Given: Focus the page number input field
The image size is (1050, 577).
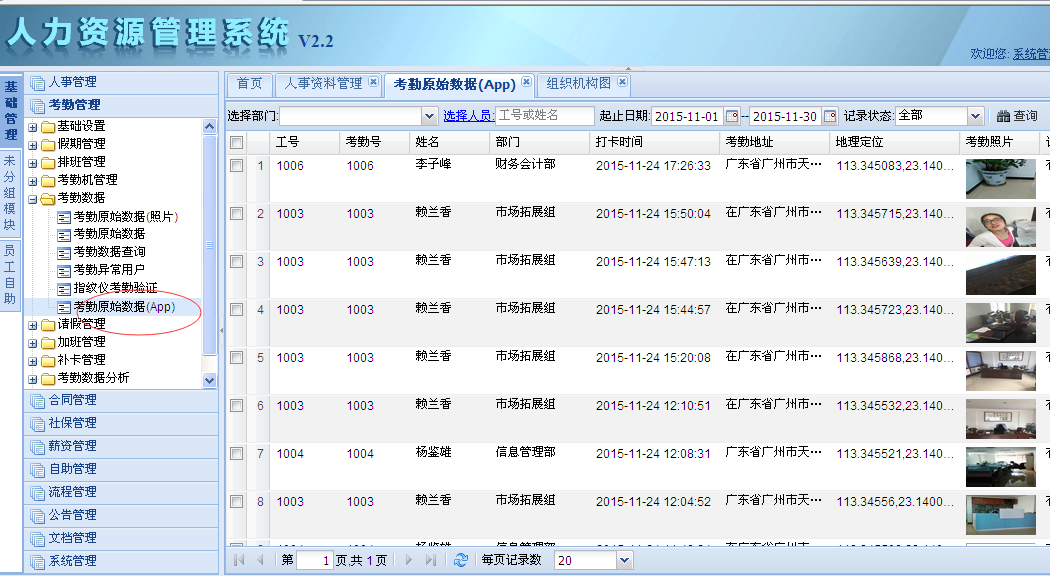Looking at the screenshot, I should click(315, 560).
